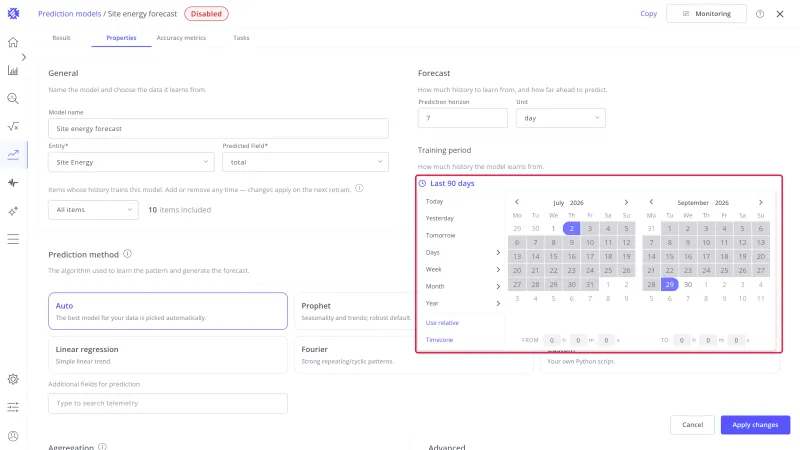Open the user account sidebar icon
This screenshot has height=450, width=800.
click(13, 436)
